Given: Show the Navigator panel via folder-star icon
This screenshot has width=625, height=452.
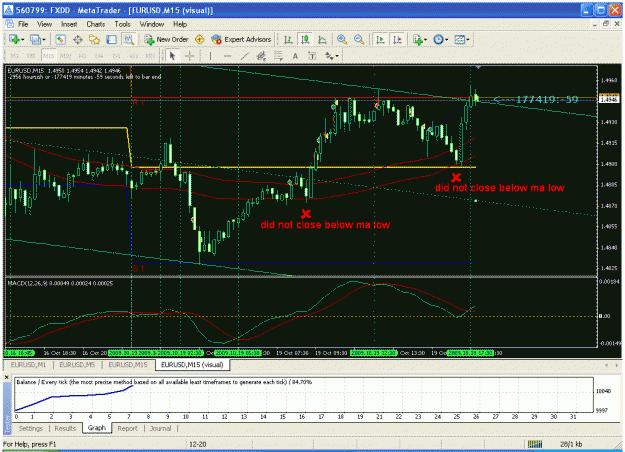Looking at the screenshot, I should pyautogui.click(x=94, y=39).
